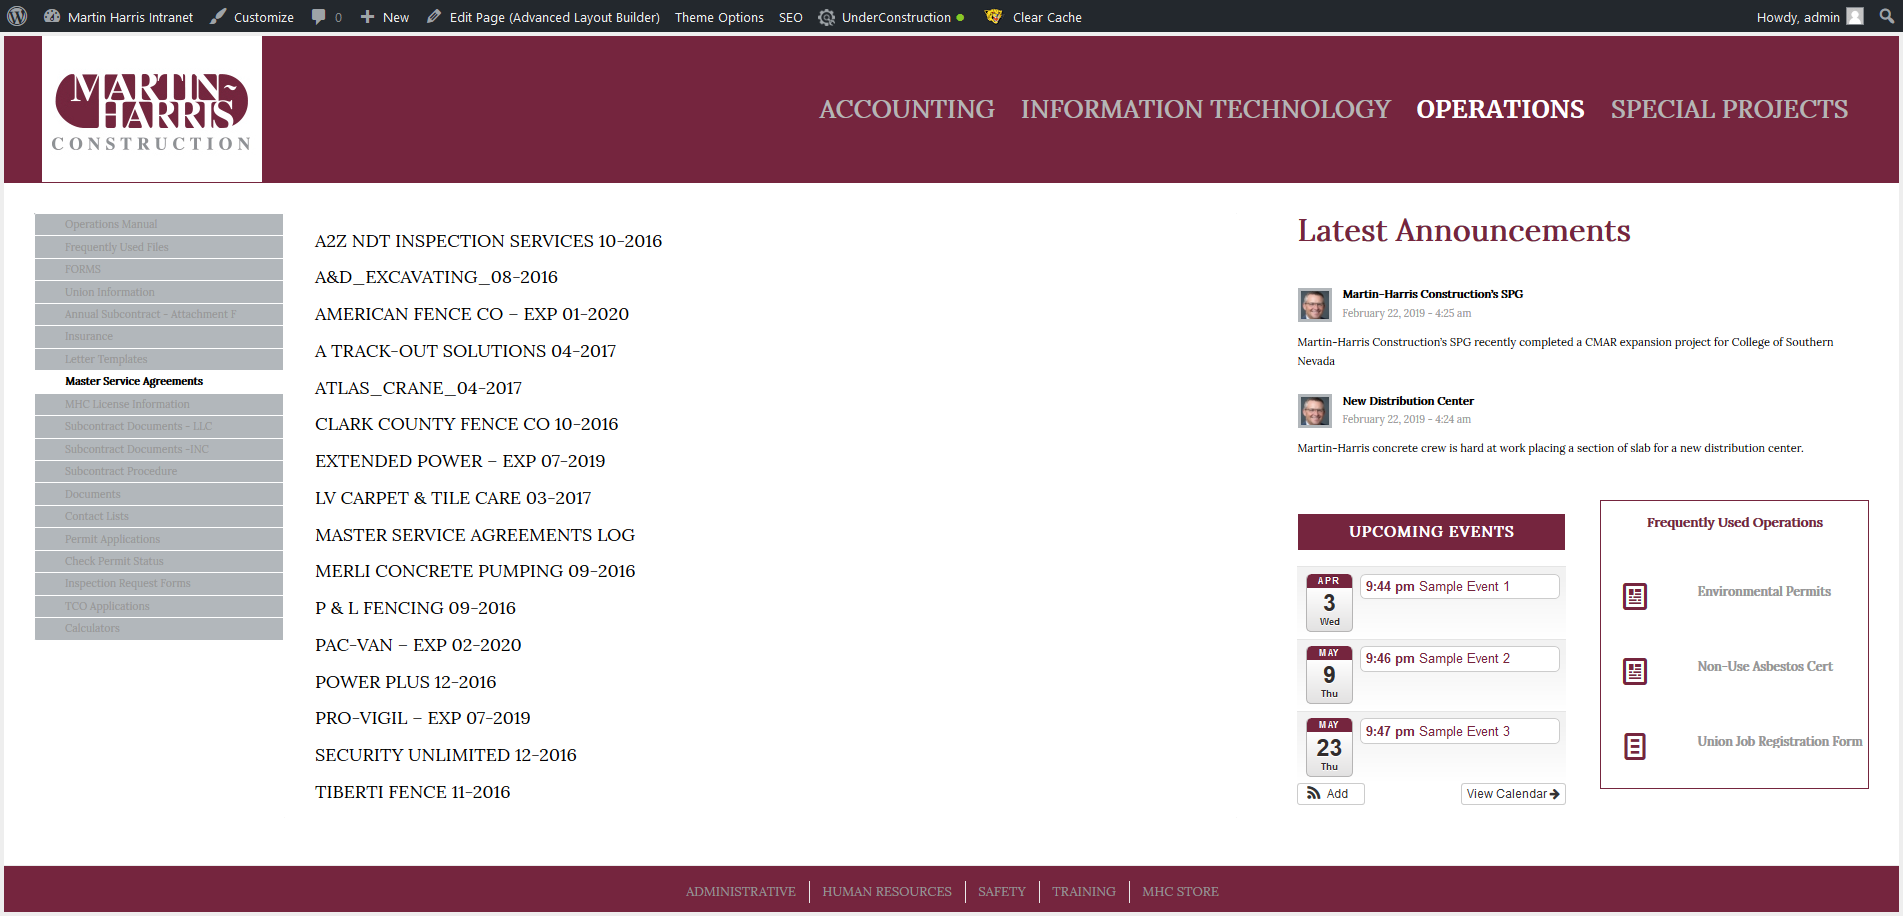Open Contact Lists in sidebar
The width and height of the screenshot is (1903, 916).
[159, 516]
